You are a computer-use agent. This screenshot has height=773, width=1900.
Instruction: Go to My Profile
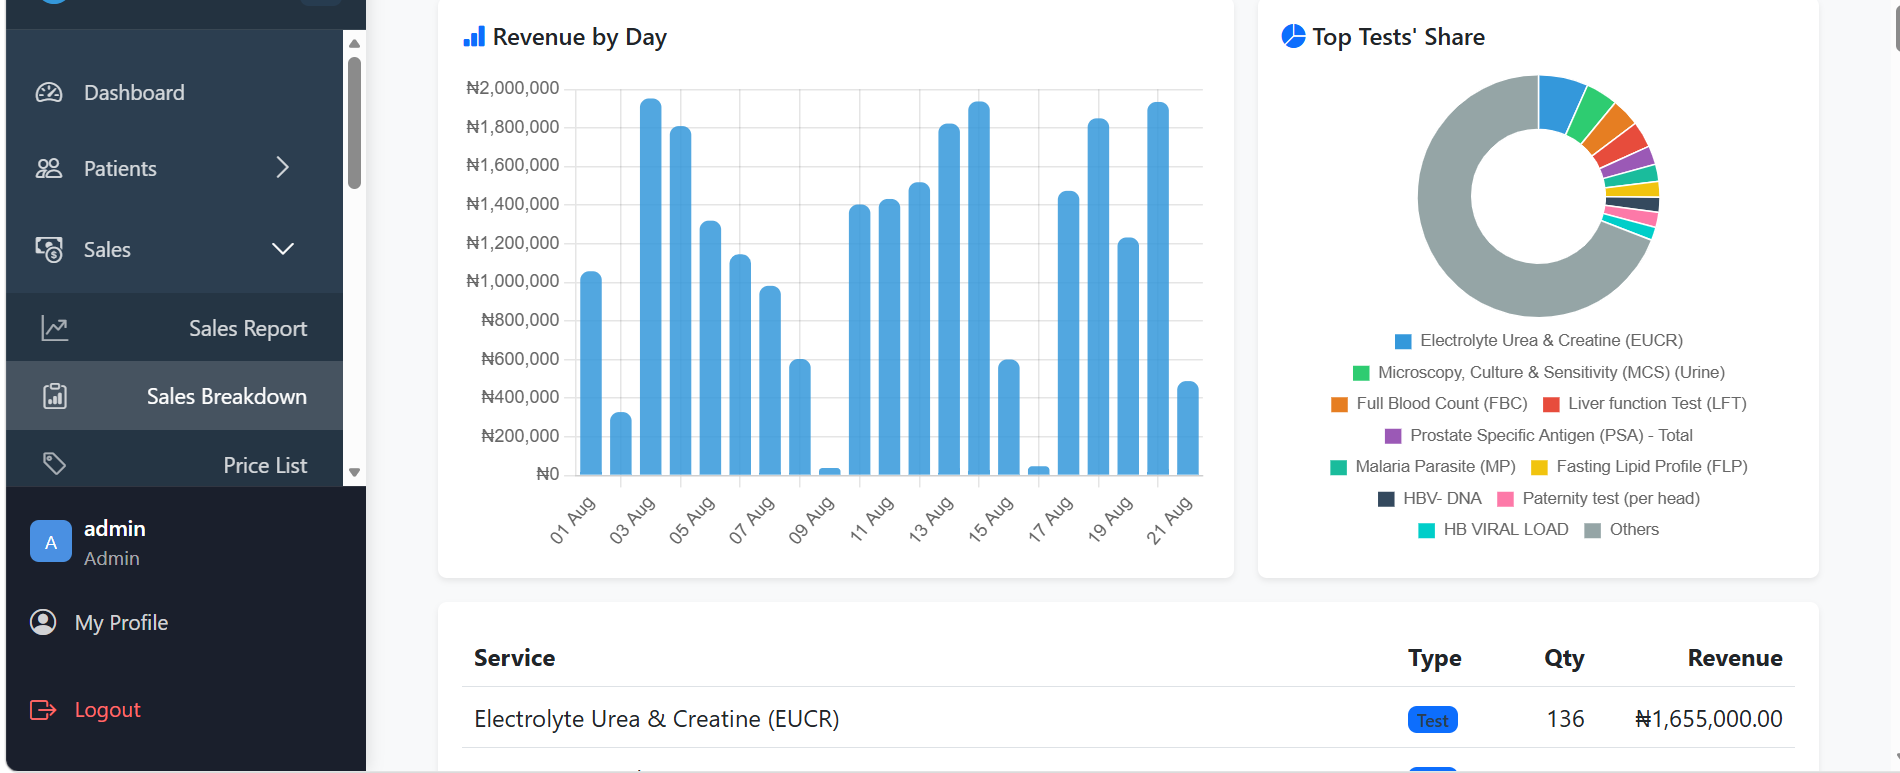tap(121, 622)
